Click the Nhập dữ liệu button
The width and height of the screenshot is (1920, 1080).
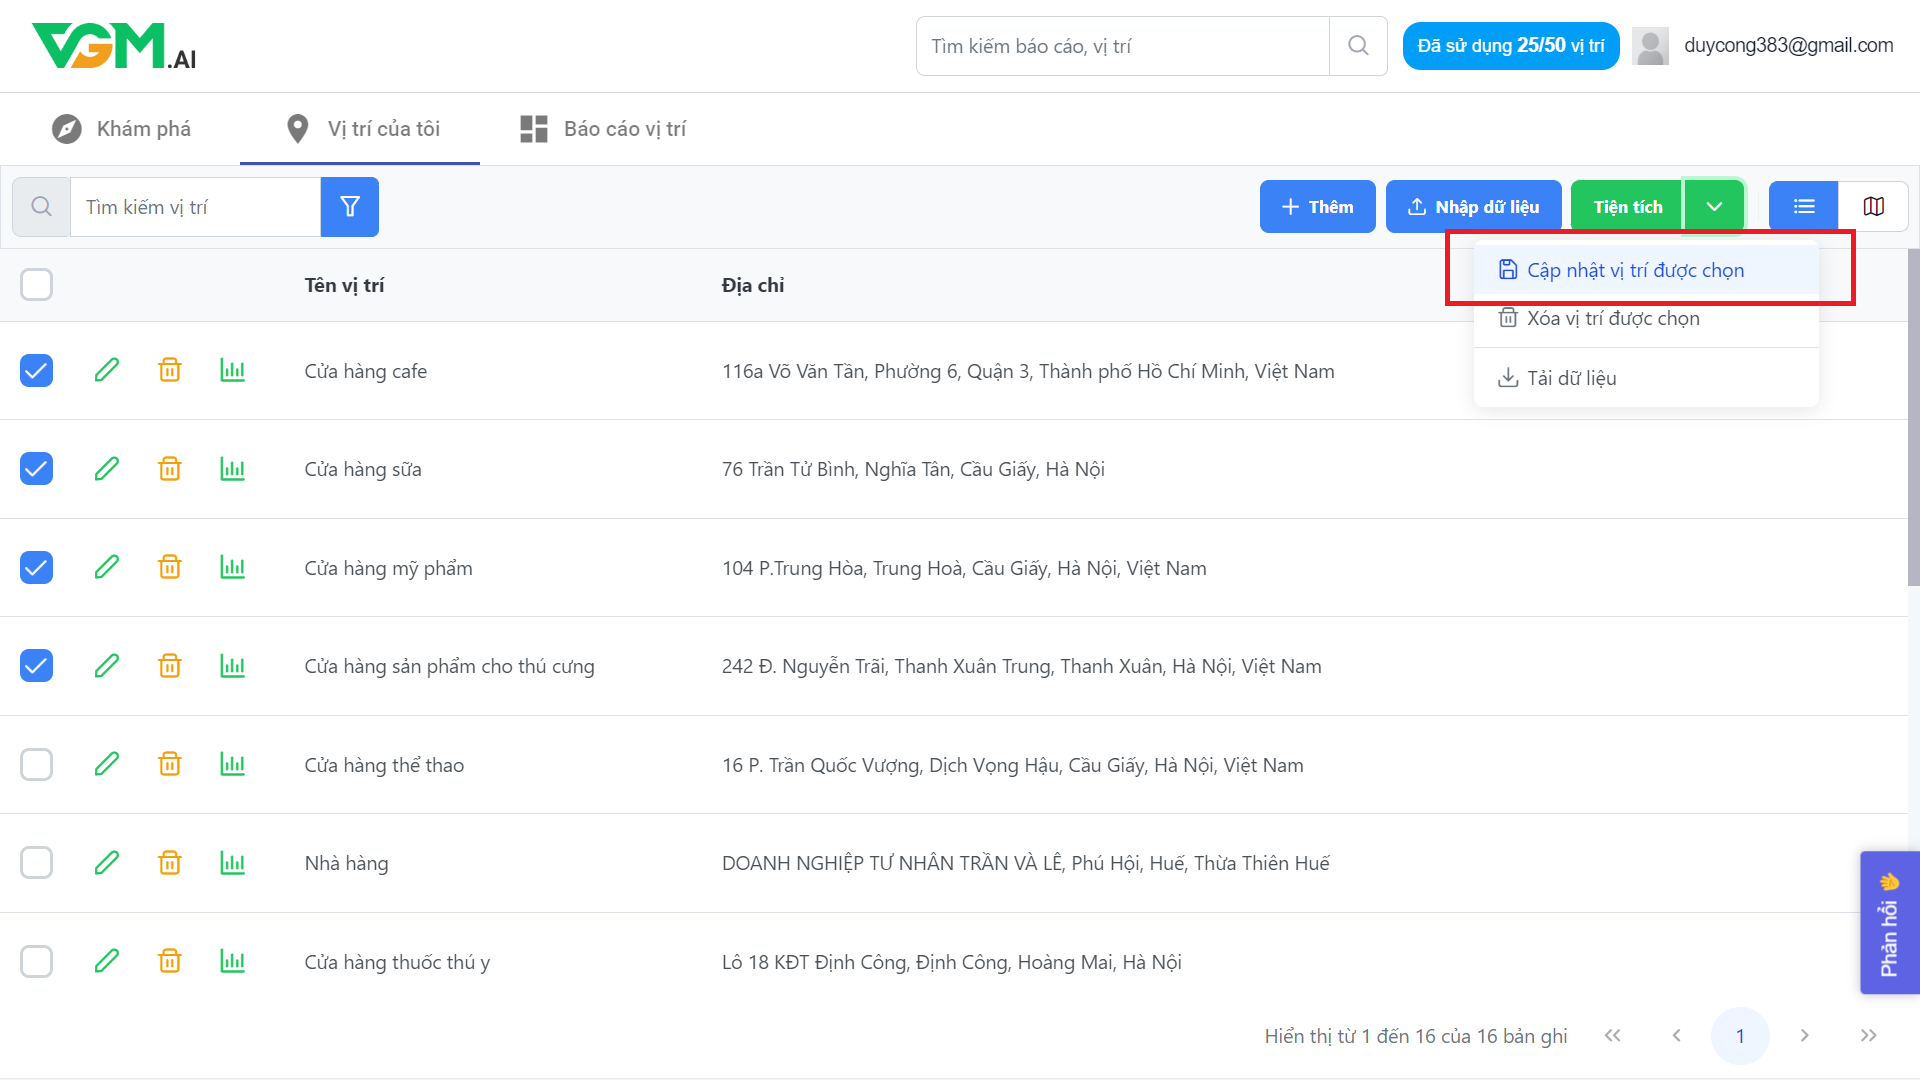tap(1473, 206)
